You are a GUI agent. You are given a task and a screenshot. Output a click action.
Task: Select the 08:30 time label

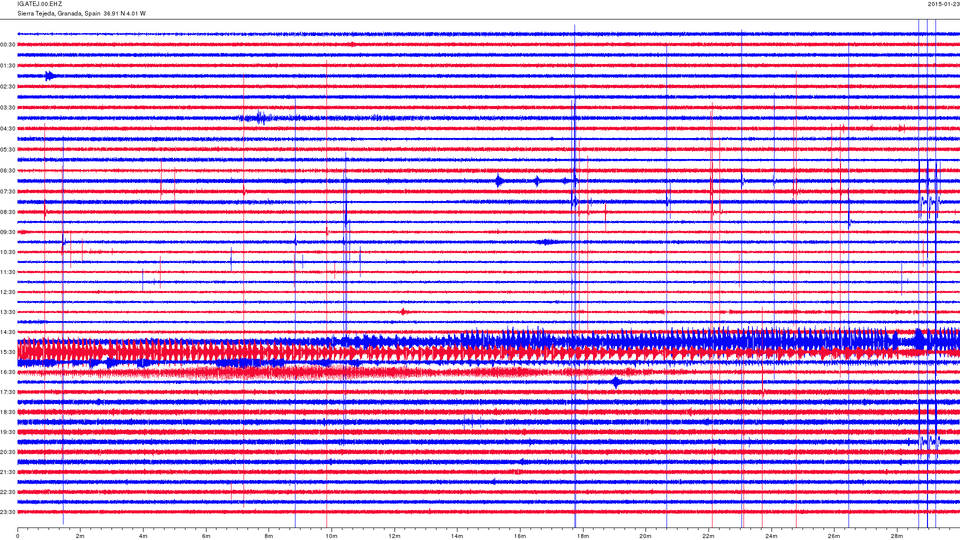pyautogui.click(x=8, y=212)
